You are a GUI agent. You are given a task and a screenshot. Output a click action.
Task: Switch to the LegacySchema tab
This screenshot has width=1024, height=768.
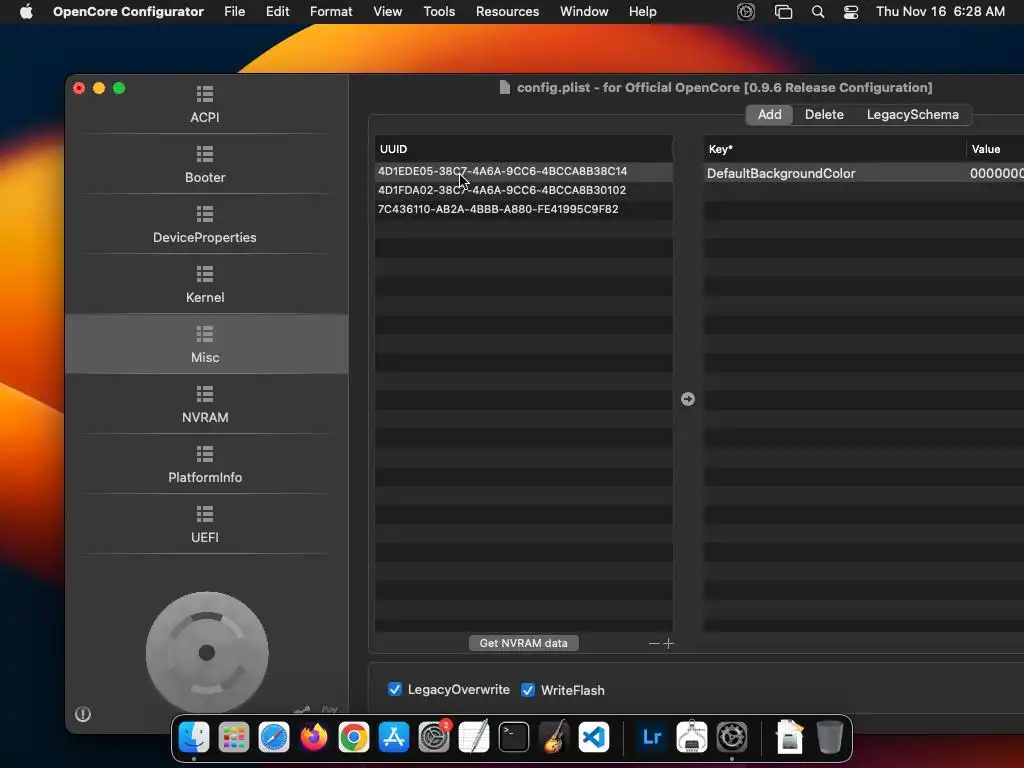(x=912, y=114)
